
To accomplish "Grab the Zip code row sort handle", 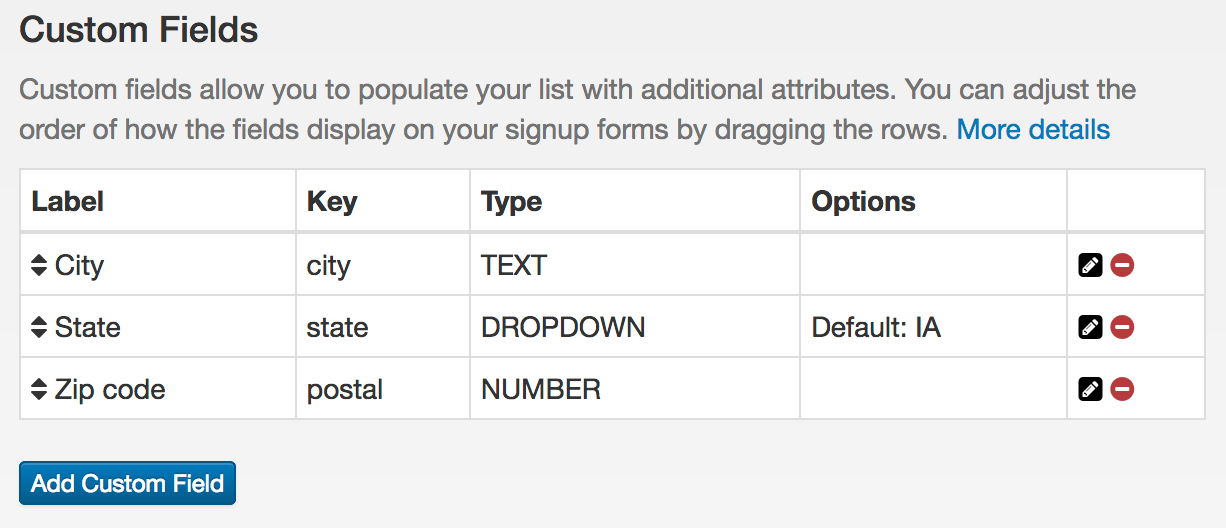I will [x=39, y=389].
